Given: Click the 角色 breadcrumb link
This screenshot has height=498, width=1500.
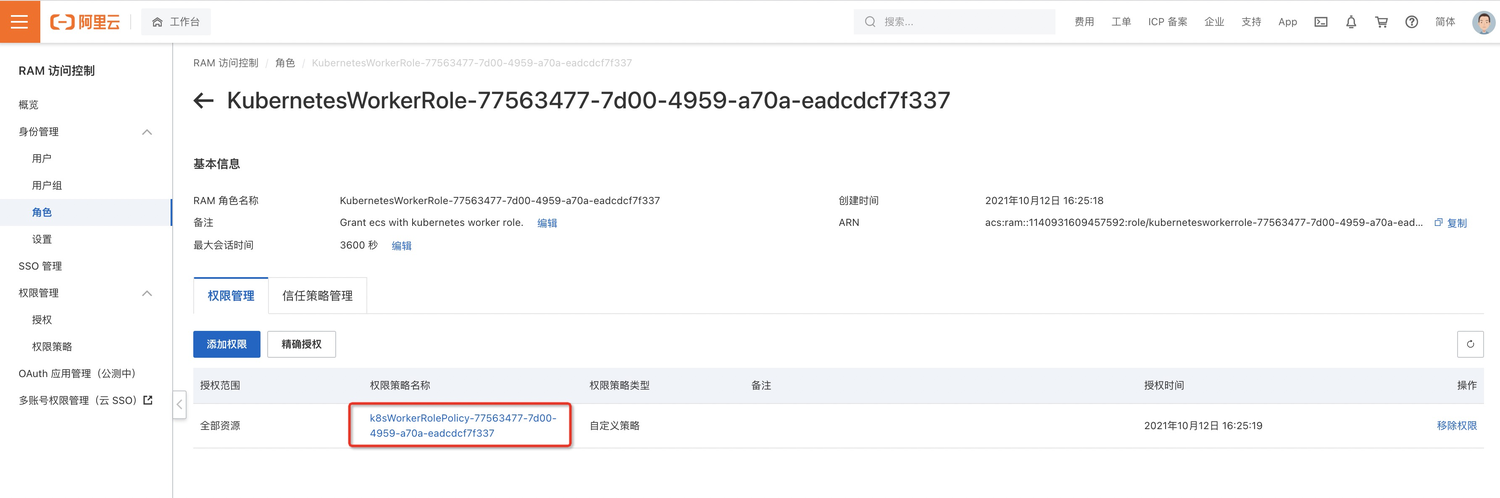Looking at the screenshot, I should 285,63.
